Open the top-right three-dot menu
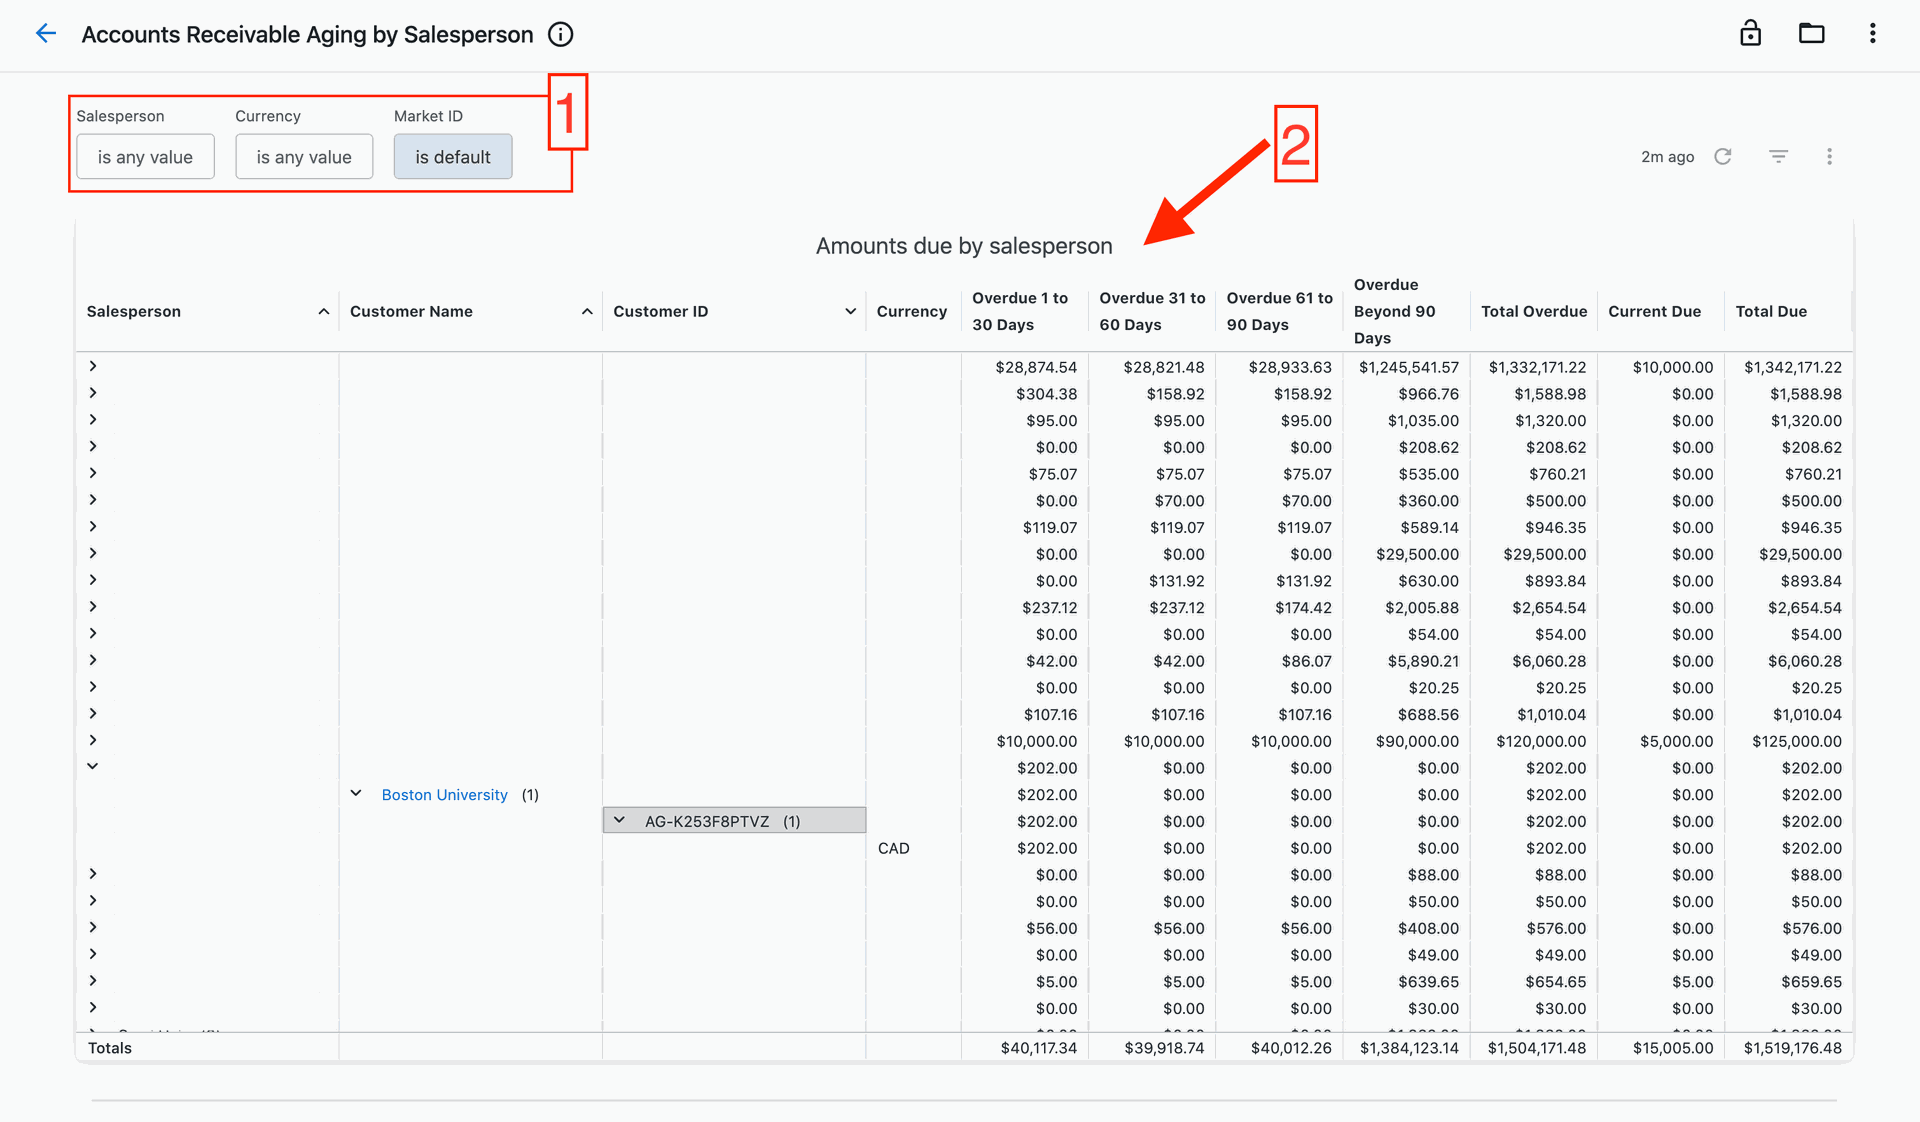The image size is (1920, 1122). (1872, 34)
